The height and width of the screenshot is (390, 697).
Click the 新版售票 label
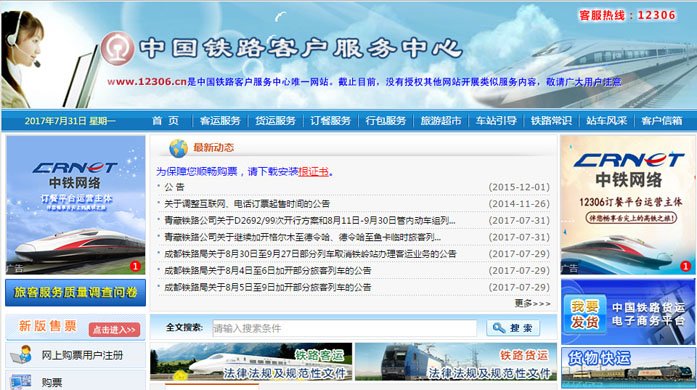point(48,326)
